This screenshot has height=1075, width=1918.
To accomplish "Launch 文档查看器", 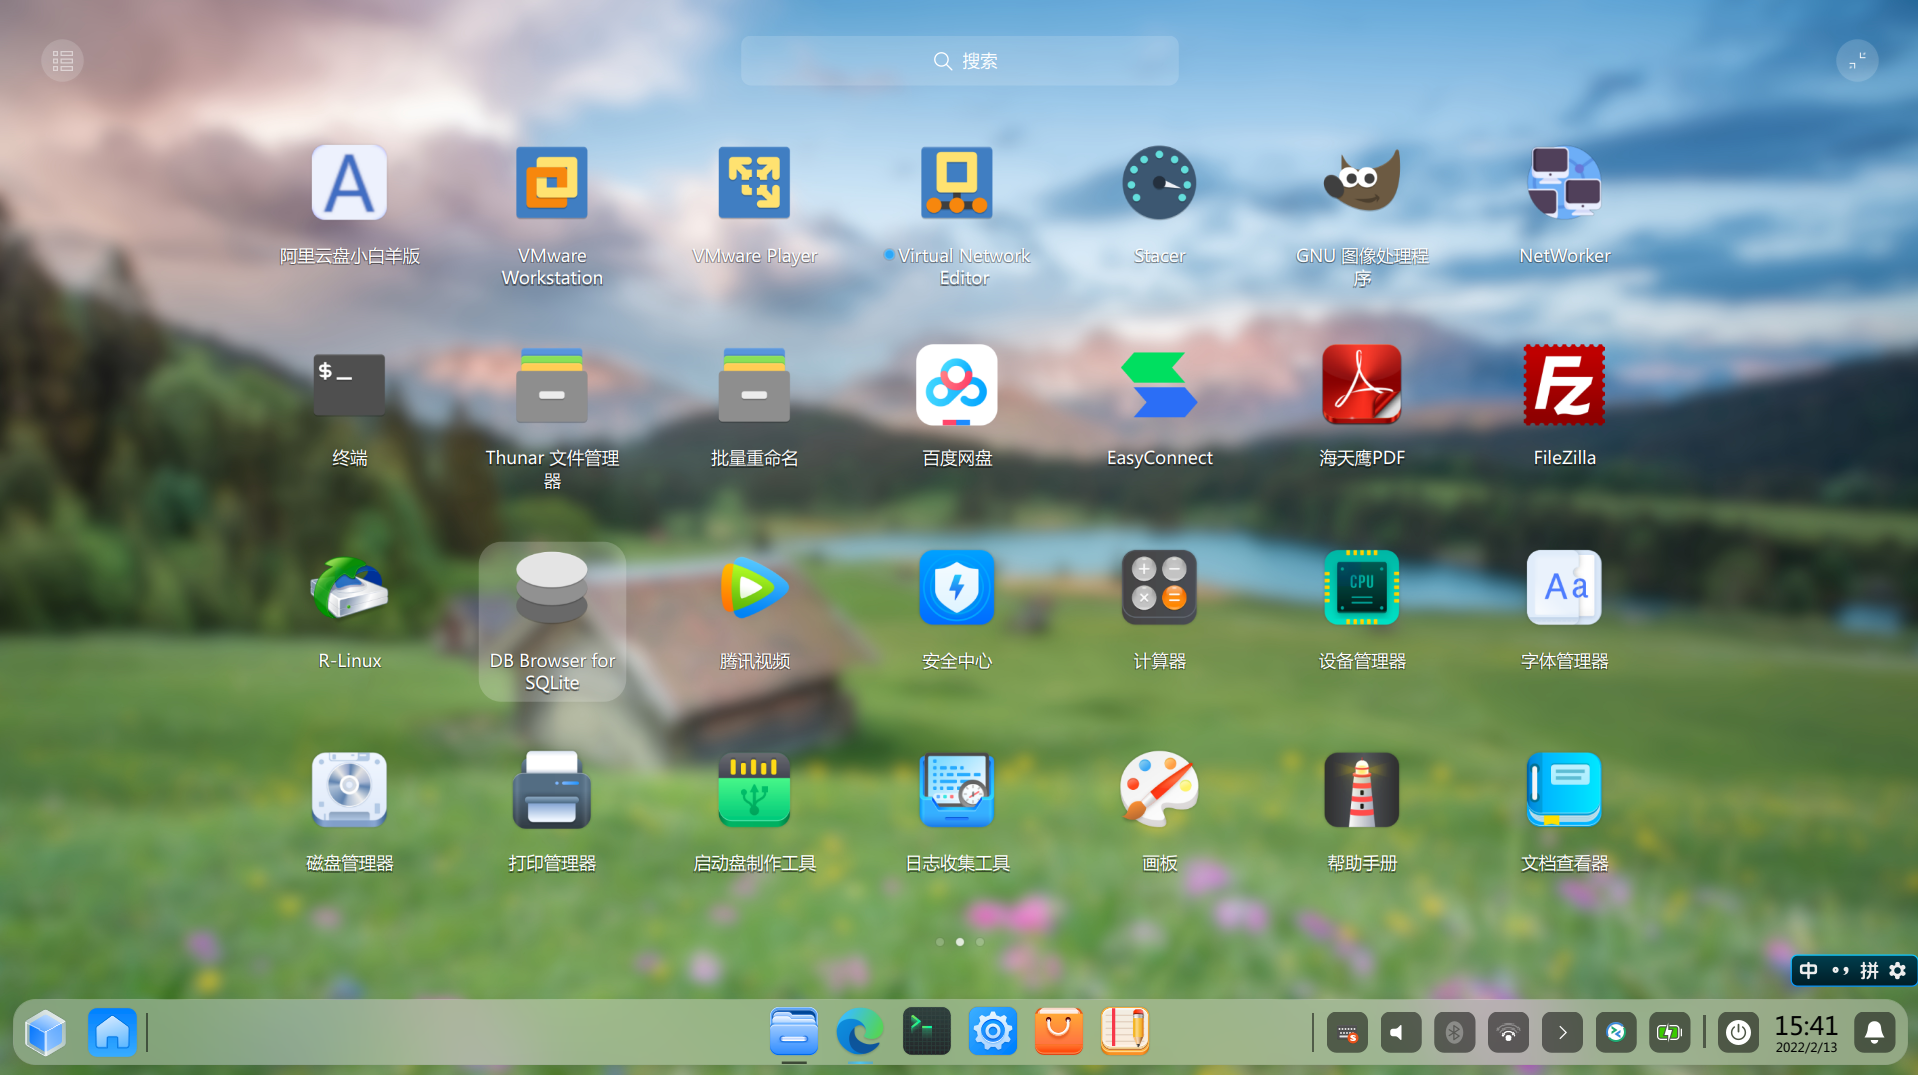I will 1564,790.
